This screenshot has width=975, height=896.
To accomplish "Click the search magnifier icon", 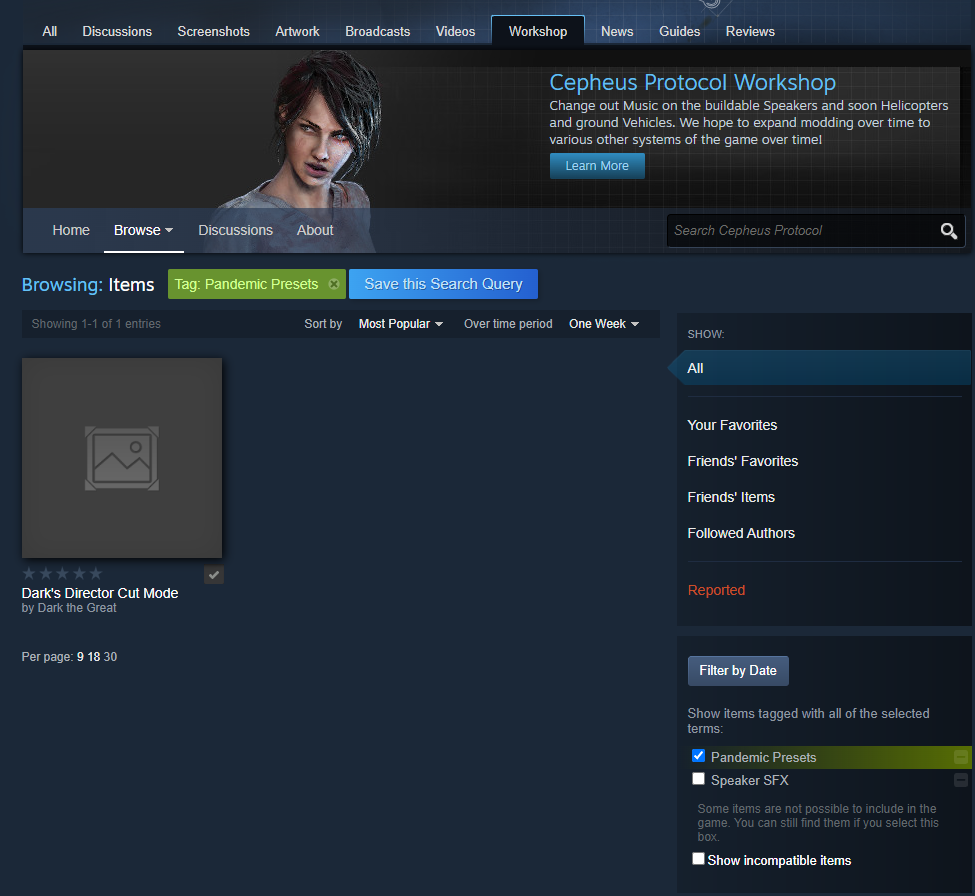I will (948, 231).
